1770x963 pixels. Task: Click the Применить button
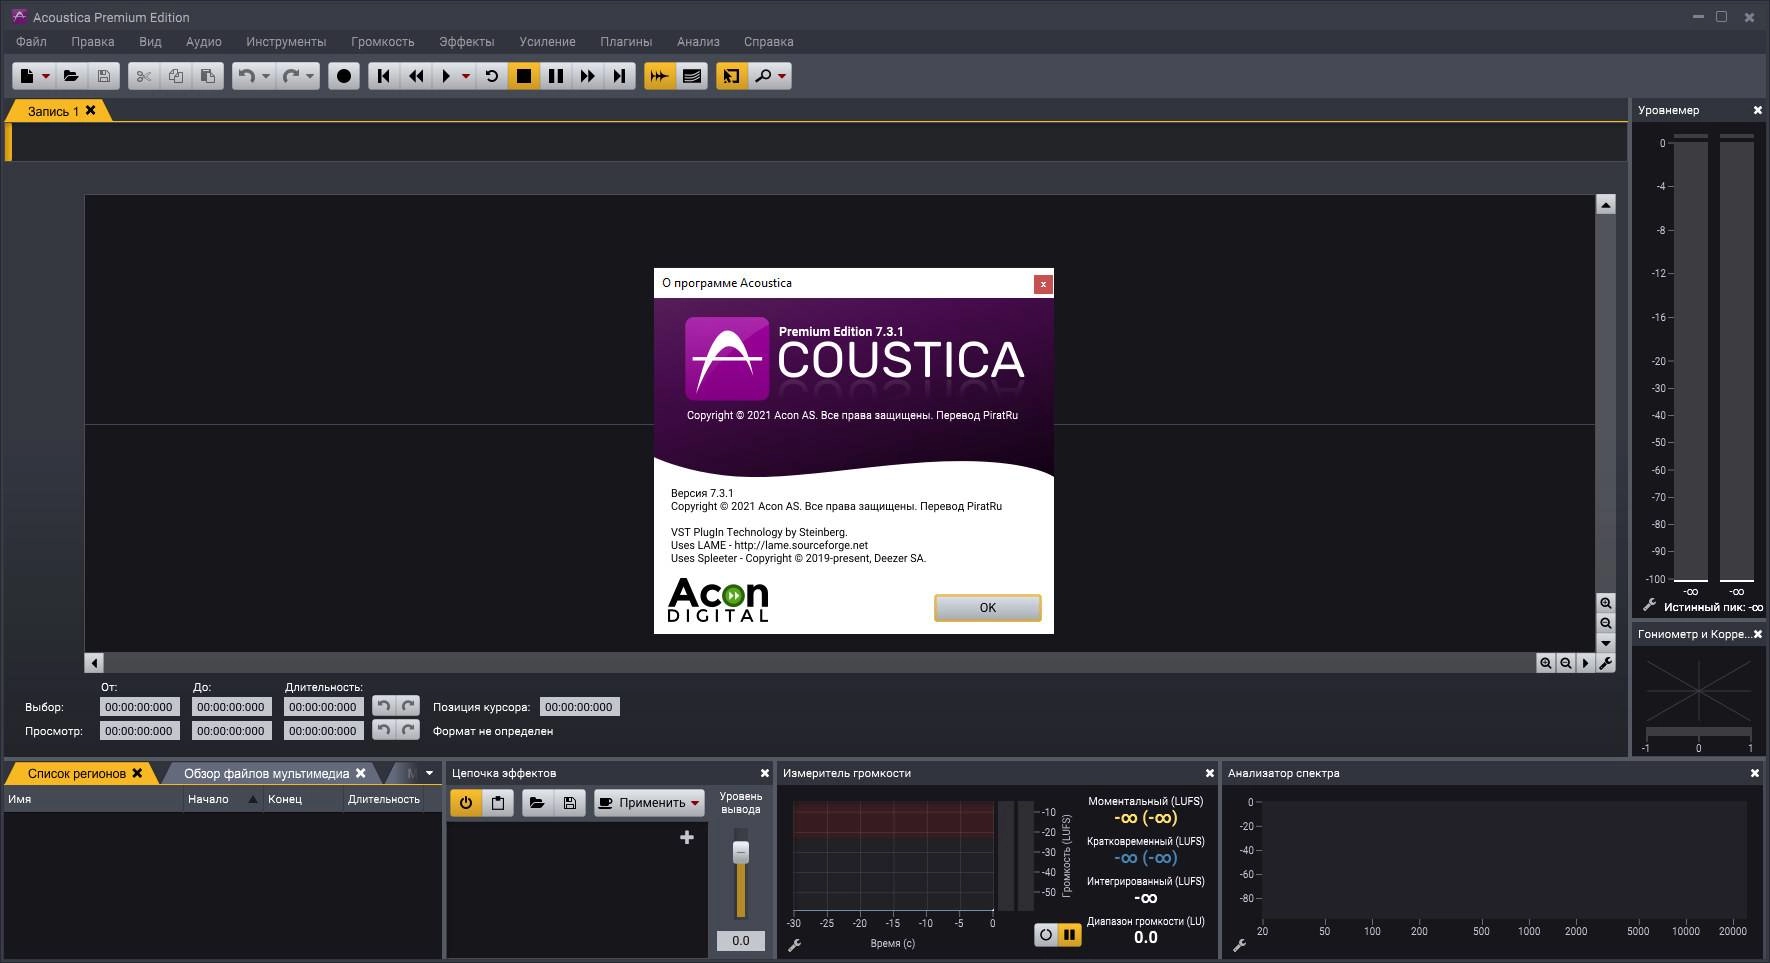coord(649,803)
